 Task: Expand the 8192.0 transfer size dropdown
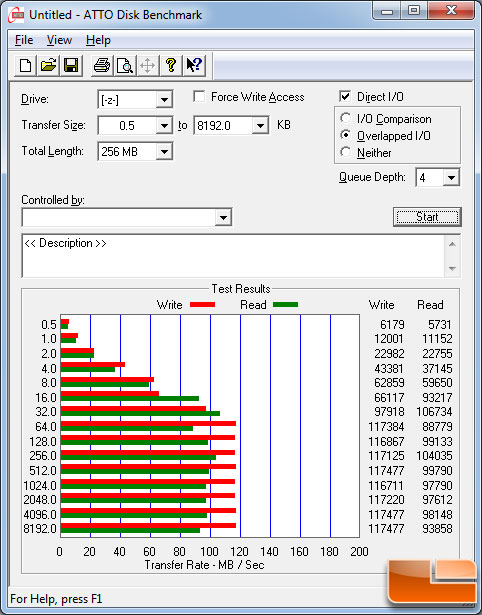coord(260,126)
